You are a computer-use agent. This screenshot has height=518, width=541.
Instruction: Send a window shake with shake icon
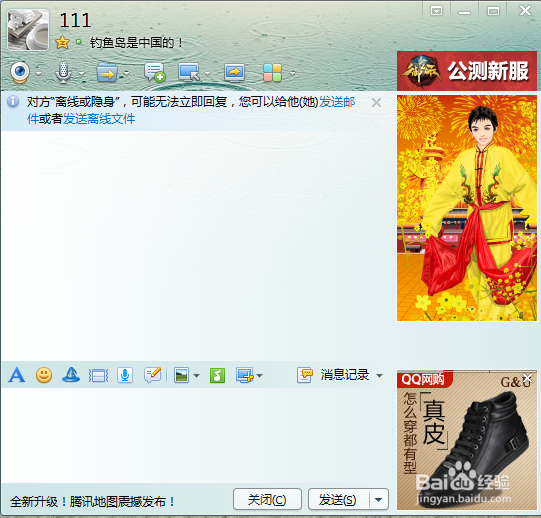click(99, 375)
